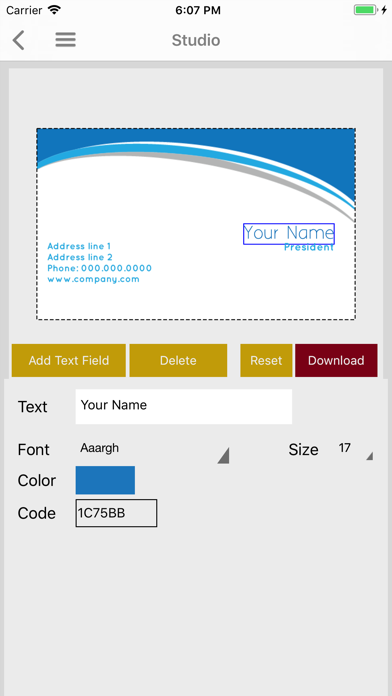
Task: Download the business card
Action: 336,360
